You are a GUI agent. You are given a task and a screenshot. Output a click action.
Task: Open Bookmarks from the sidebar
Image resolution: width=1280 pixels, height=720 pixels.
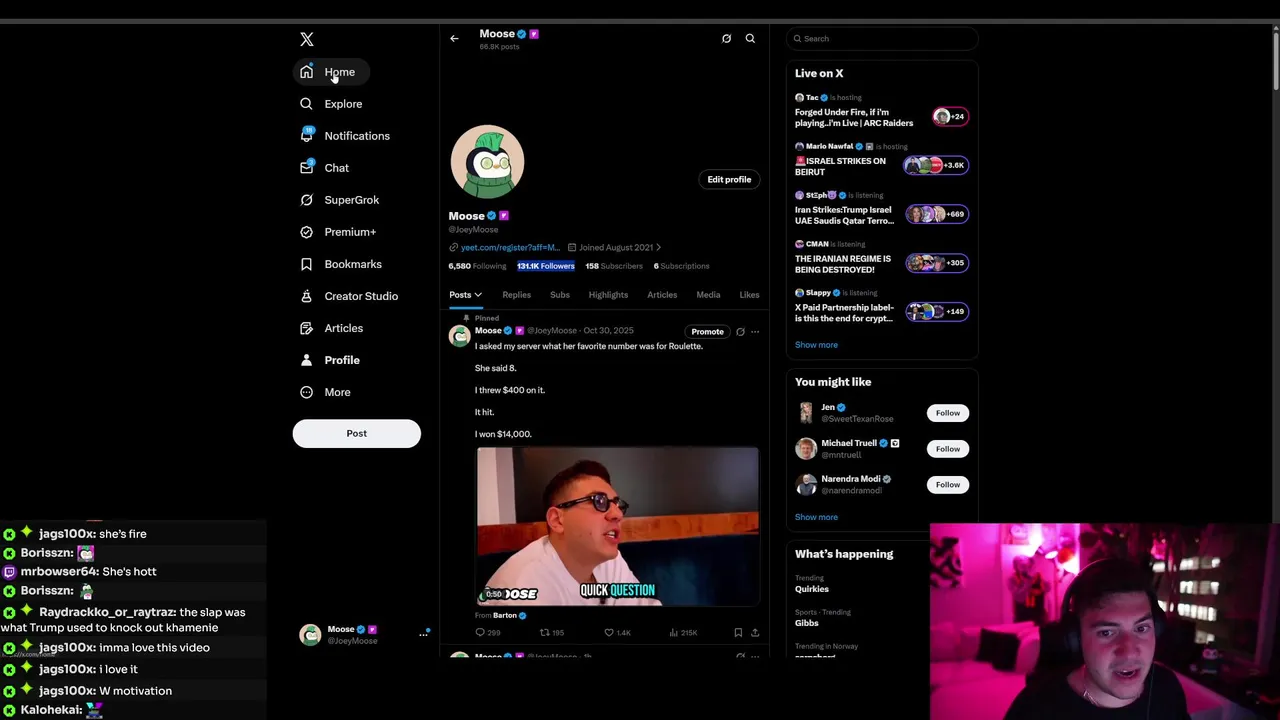[341, 264]
